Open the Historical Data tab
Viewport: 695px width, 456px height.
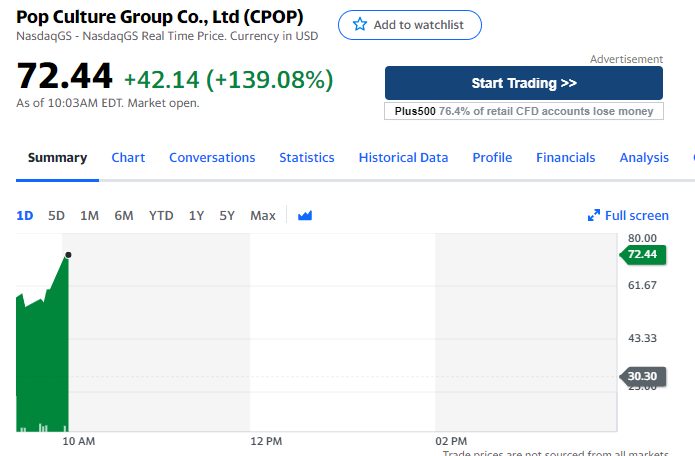(403, 158)
